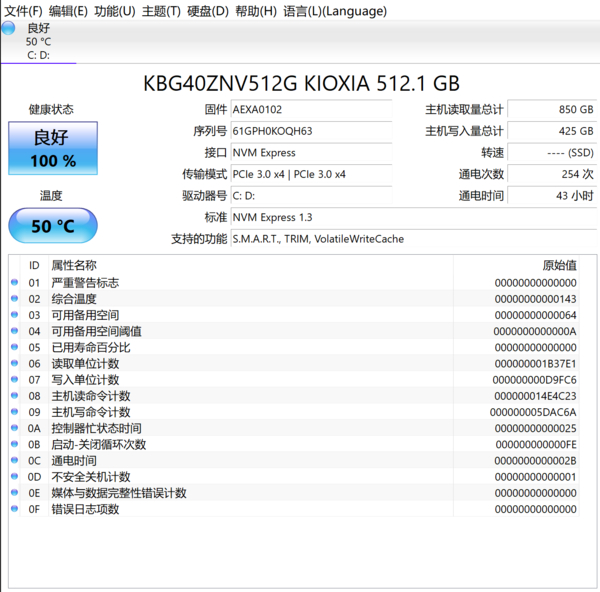Screen dimensions: 600x592
Task: Click the supported features field with TRIM
Action: (x=414, y=239)
